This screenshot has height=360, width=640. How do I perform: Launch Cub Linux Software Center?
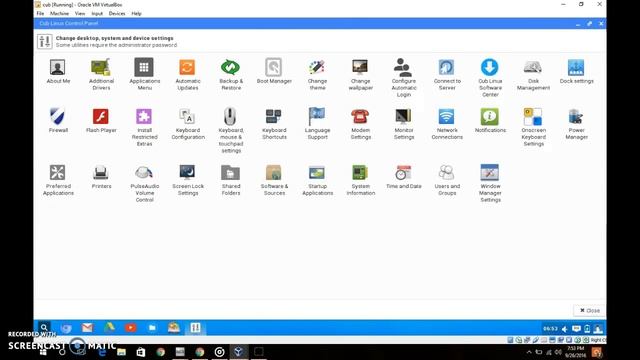tap(490, 78)
